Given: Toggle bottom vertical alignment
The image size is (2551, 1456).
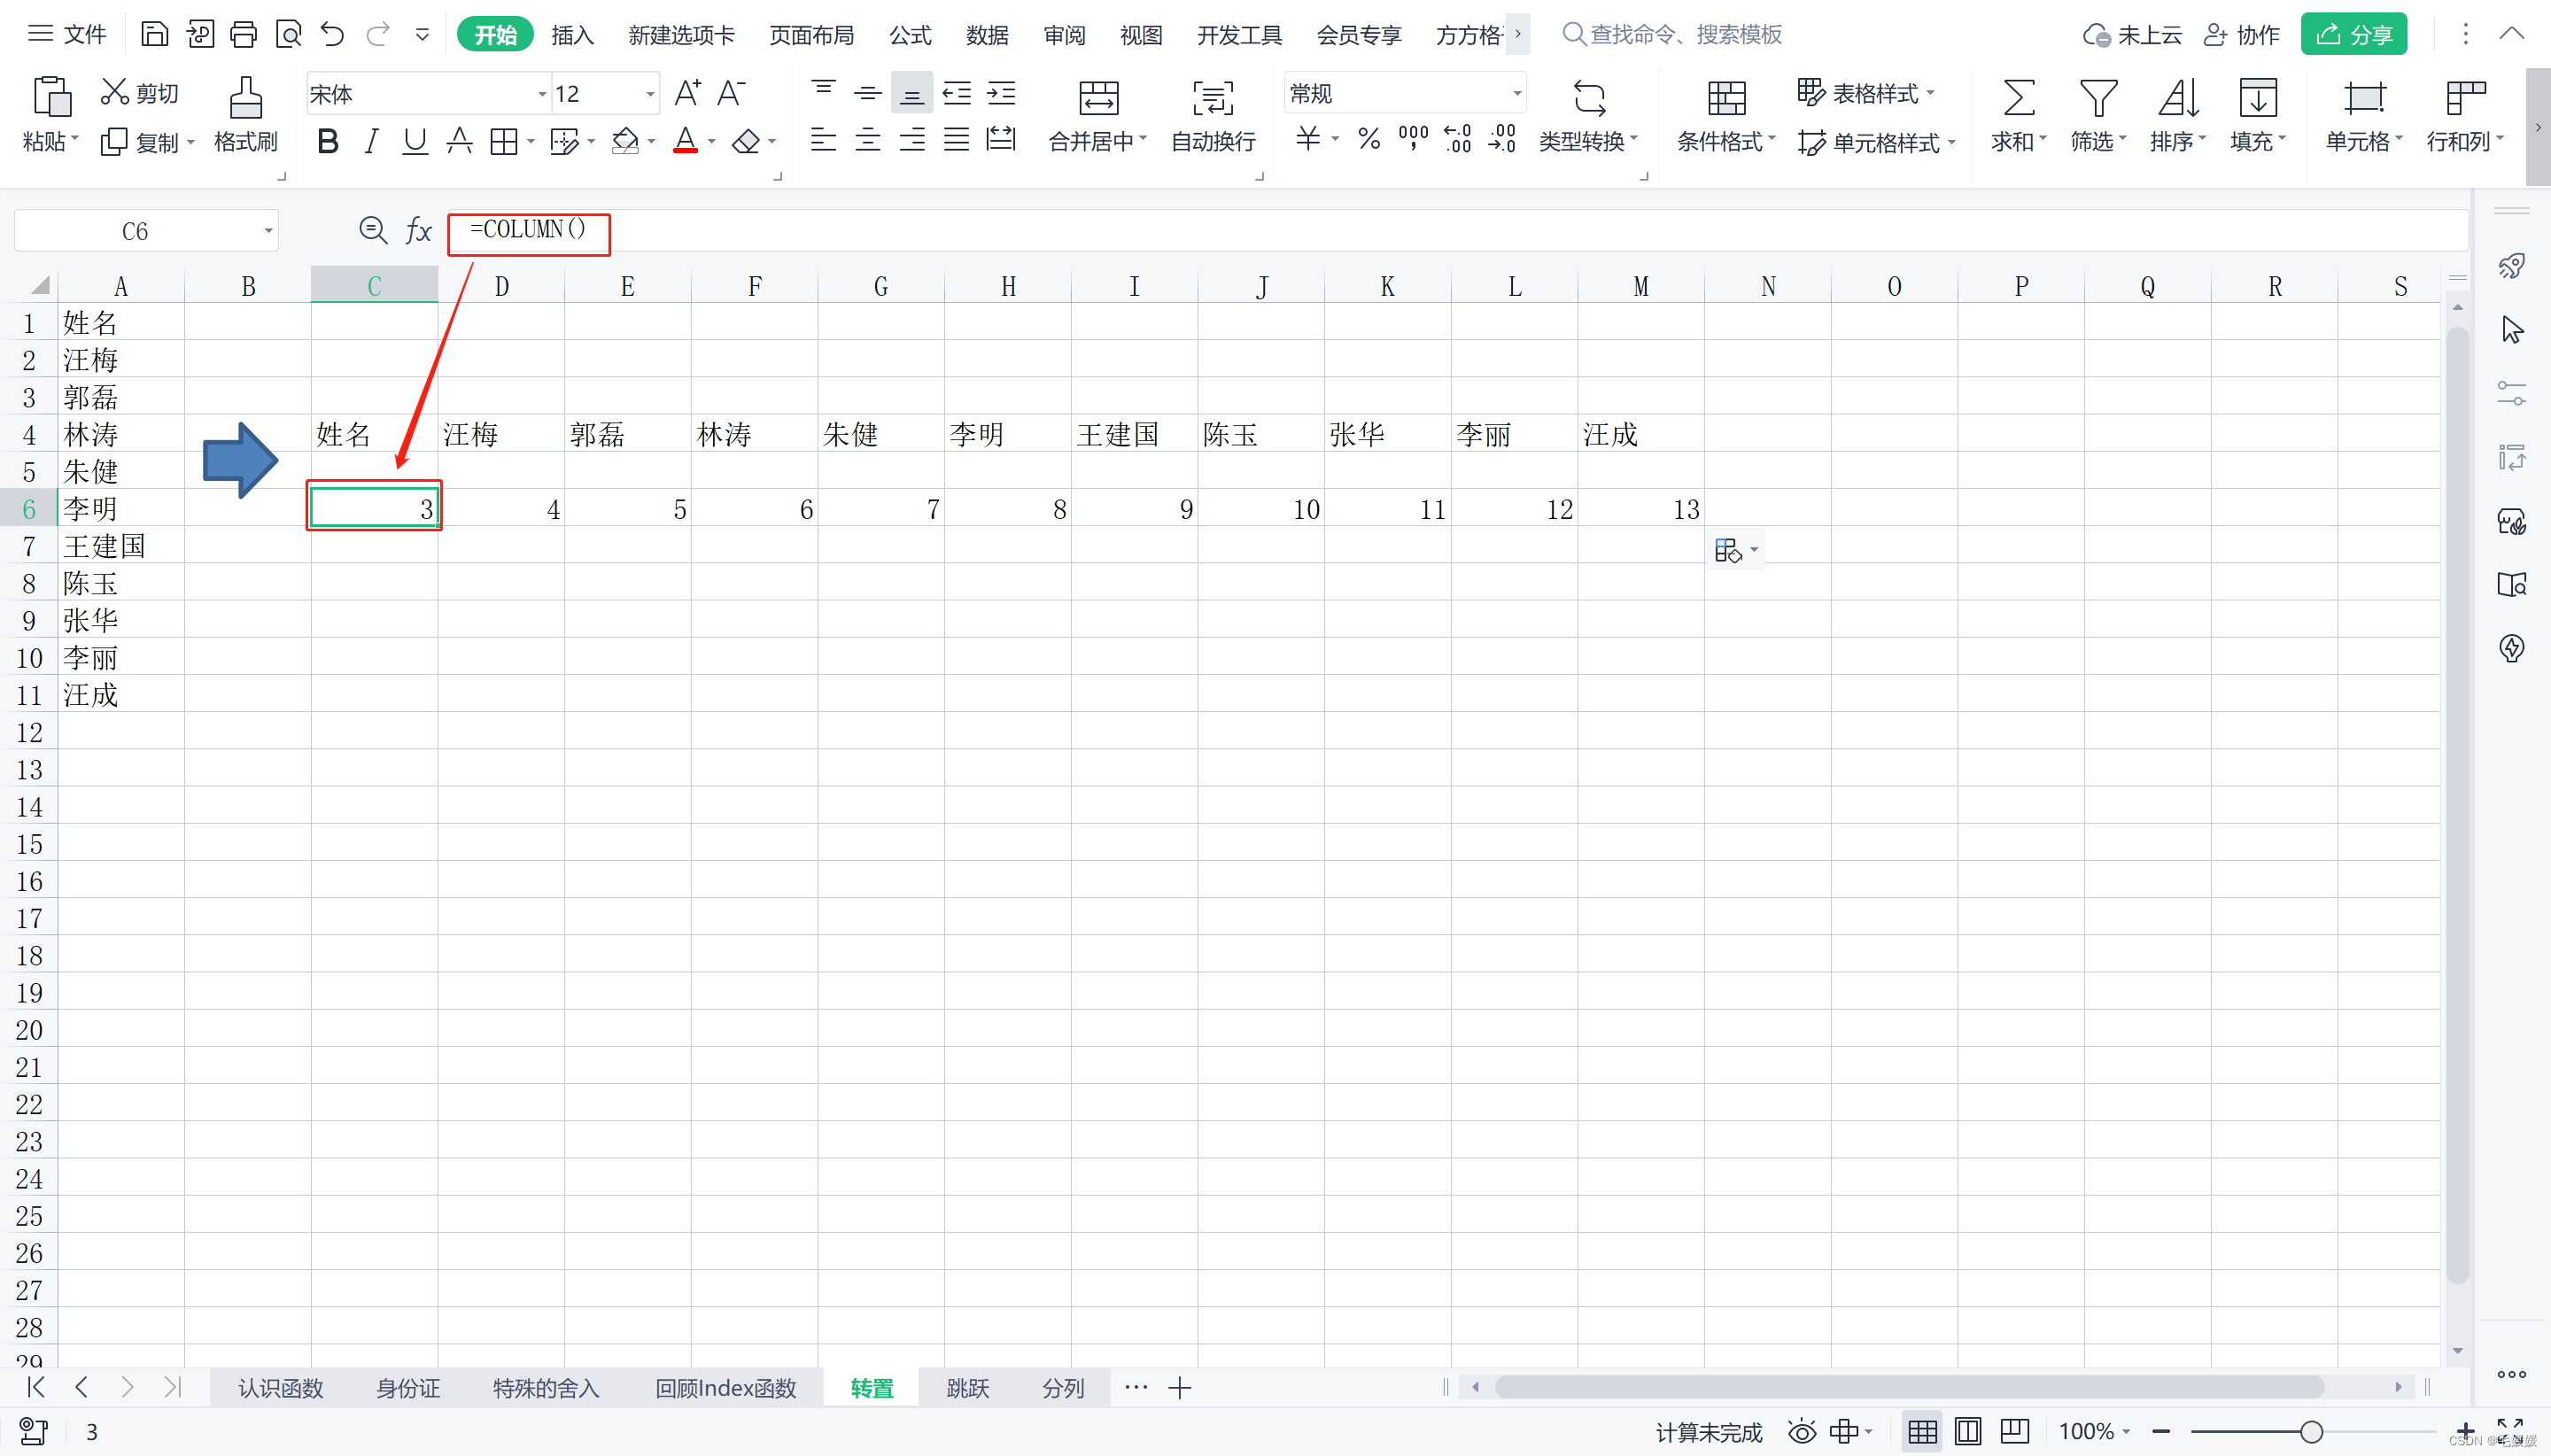Looking at the screenshot, I should point(911,94).
